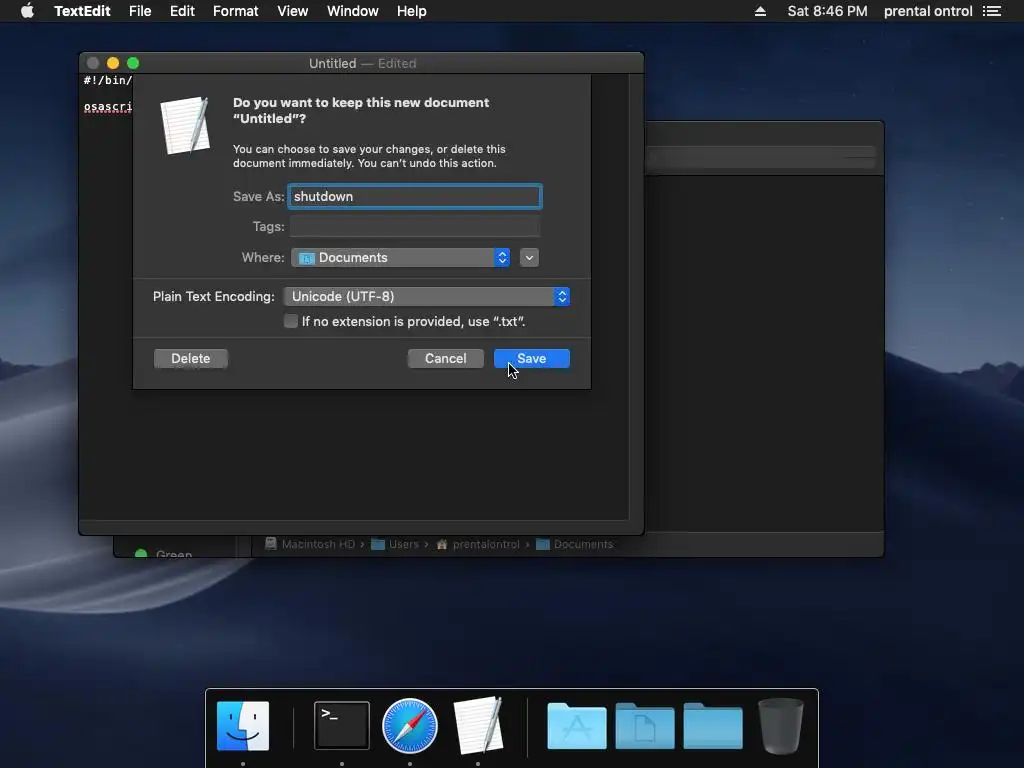Click the Save As filename field

point(415,197)
